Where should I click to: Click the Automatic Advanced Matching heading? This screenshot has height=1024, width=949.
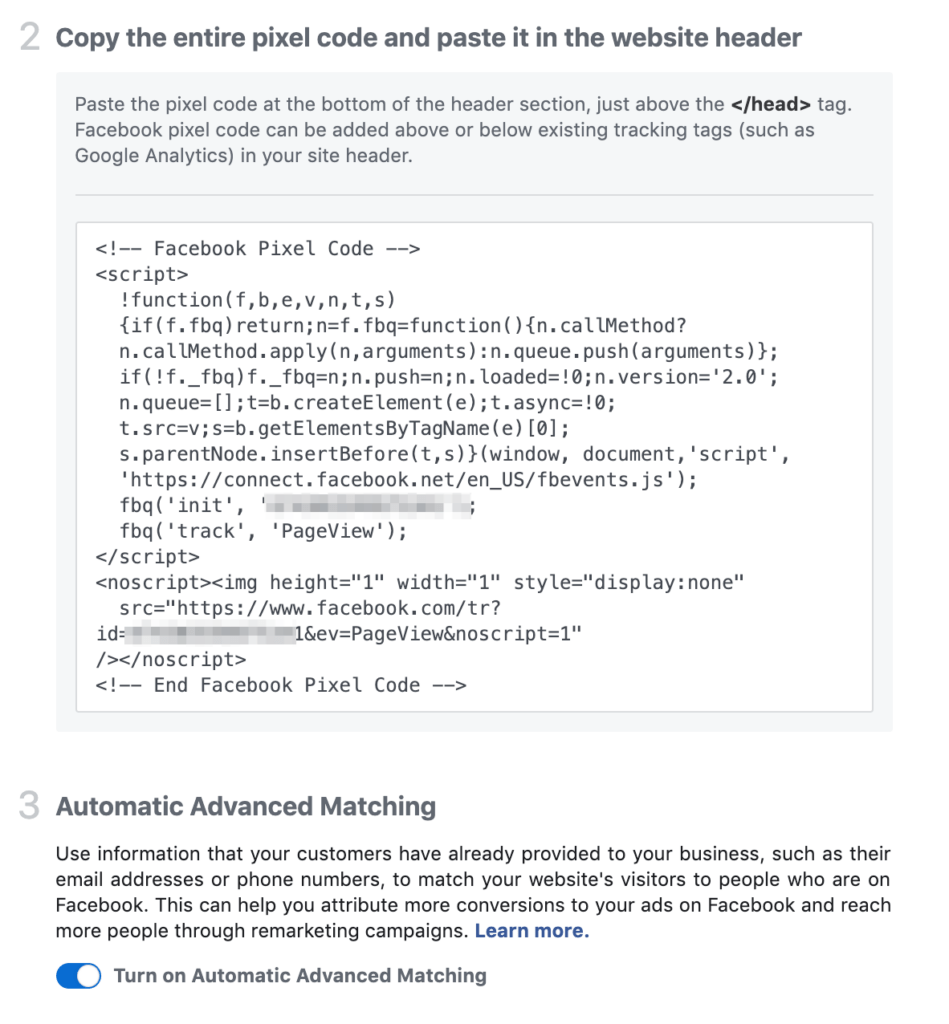[246, 807]
